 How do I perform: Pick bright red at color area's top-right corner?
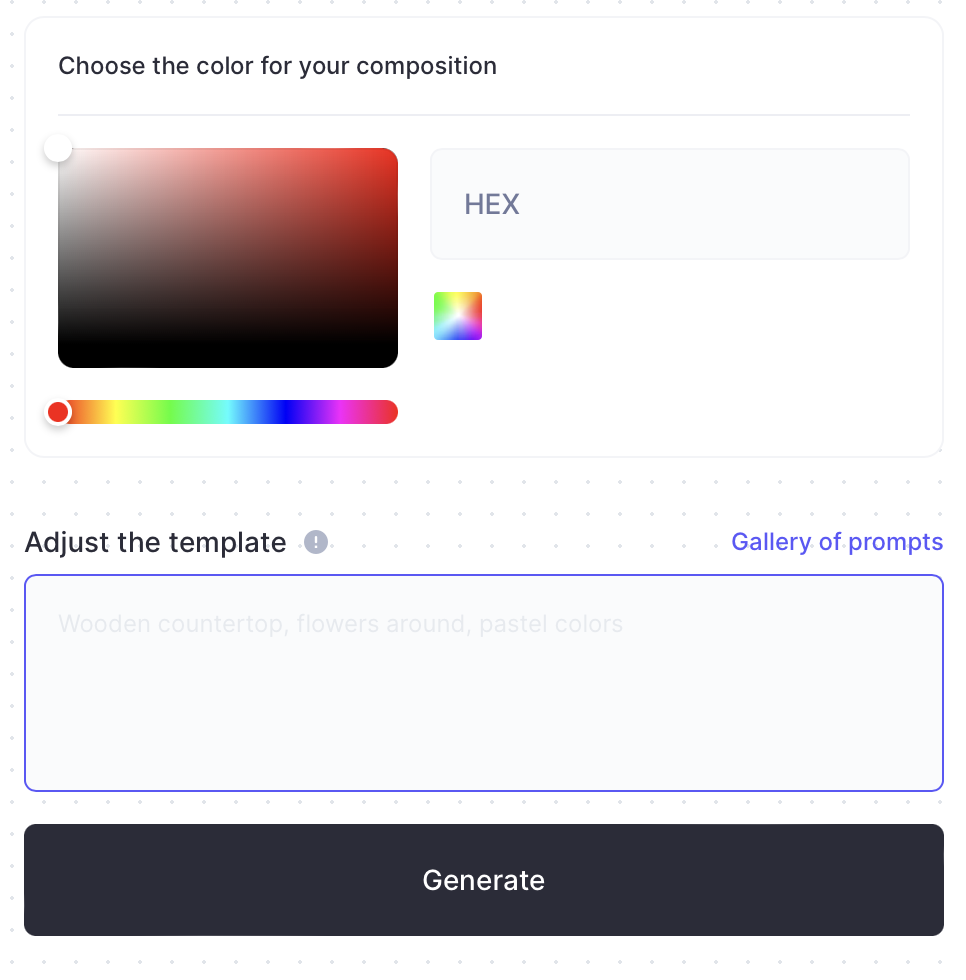click(x=392, y=154)
